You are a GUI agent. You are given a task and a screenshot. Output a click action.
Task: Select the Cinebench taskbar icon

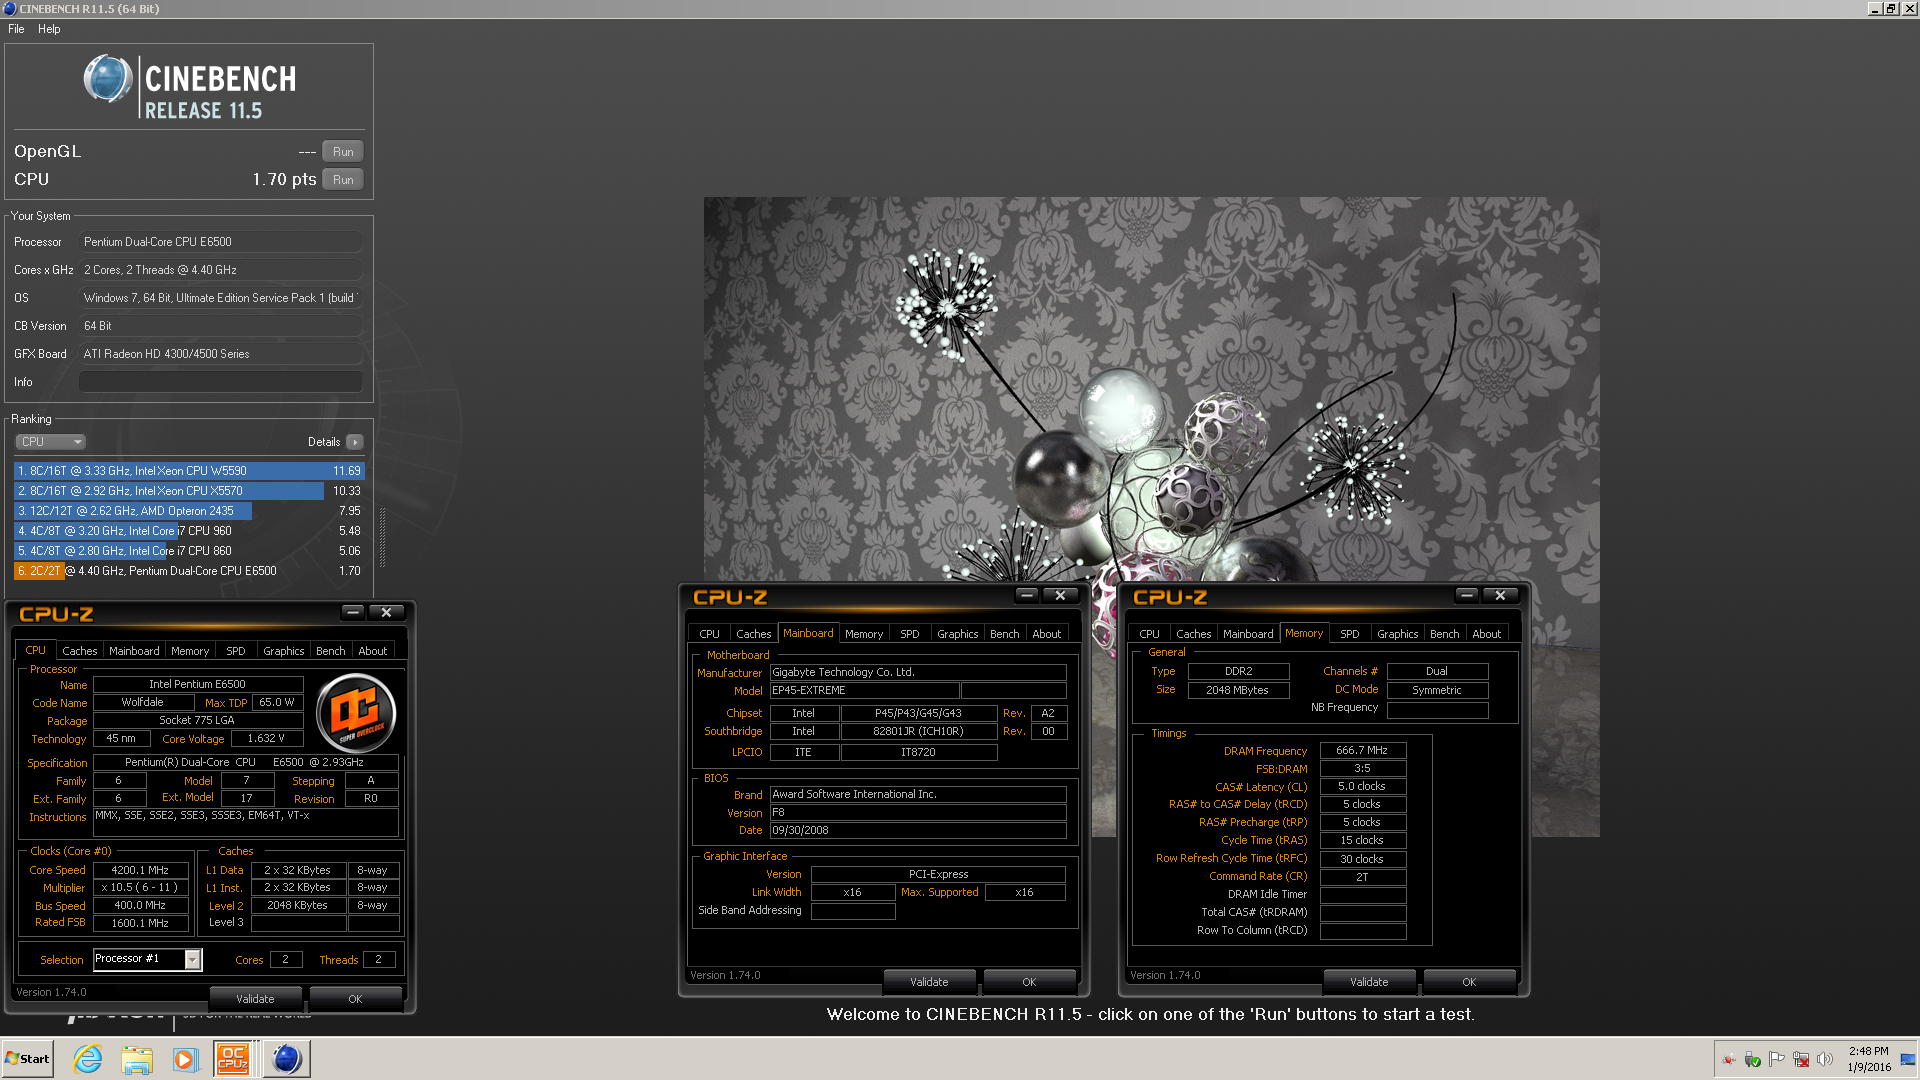(286, 1059)
